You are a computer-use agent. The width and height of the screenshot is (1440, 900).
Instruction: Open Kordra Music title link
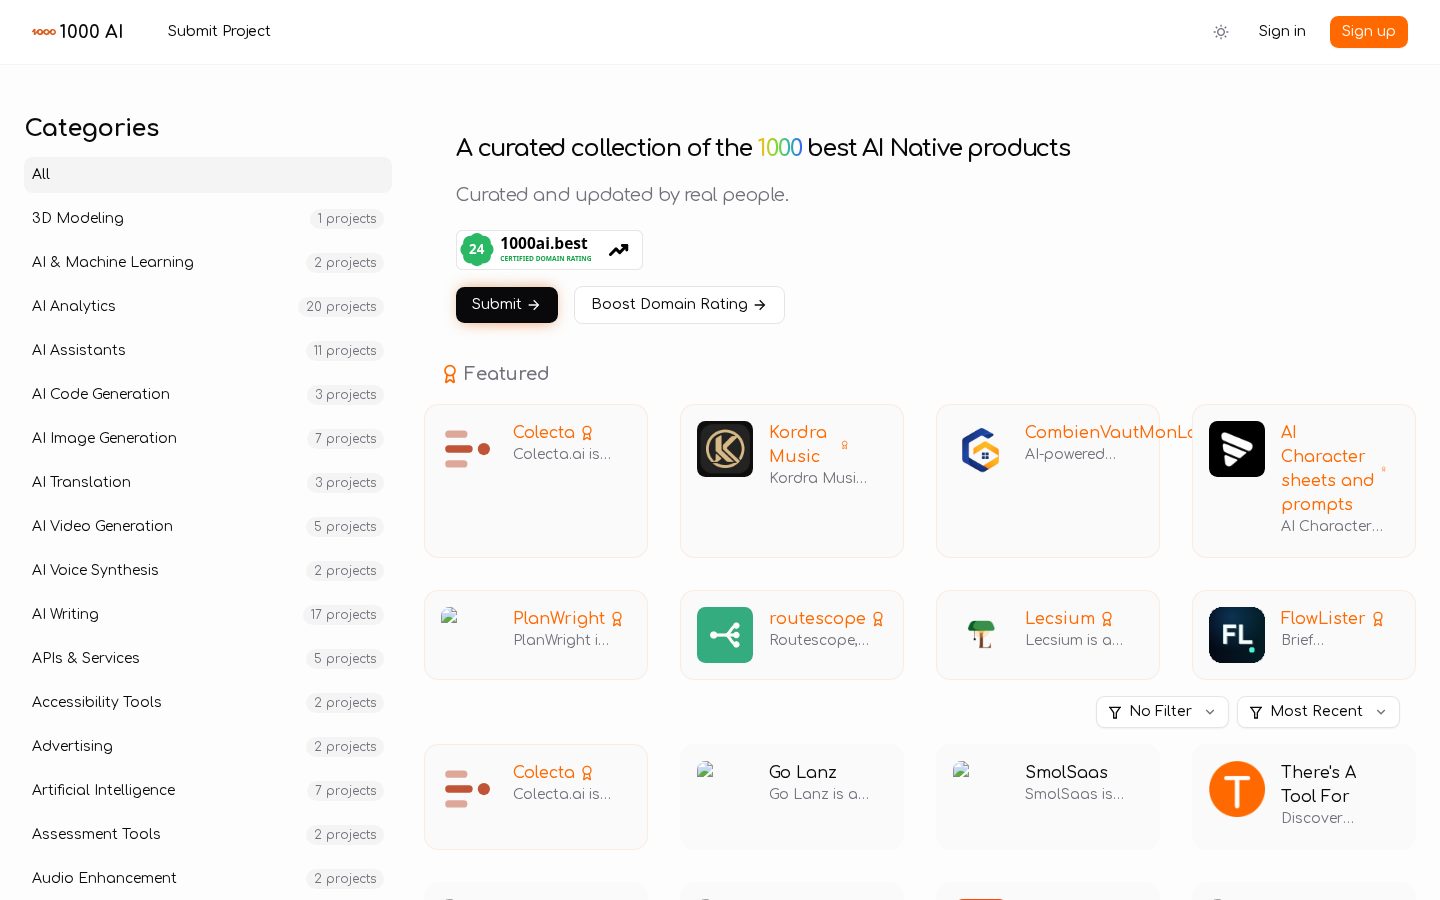click(x=798, y=444)
